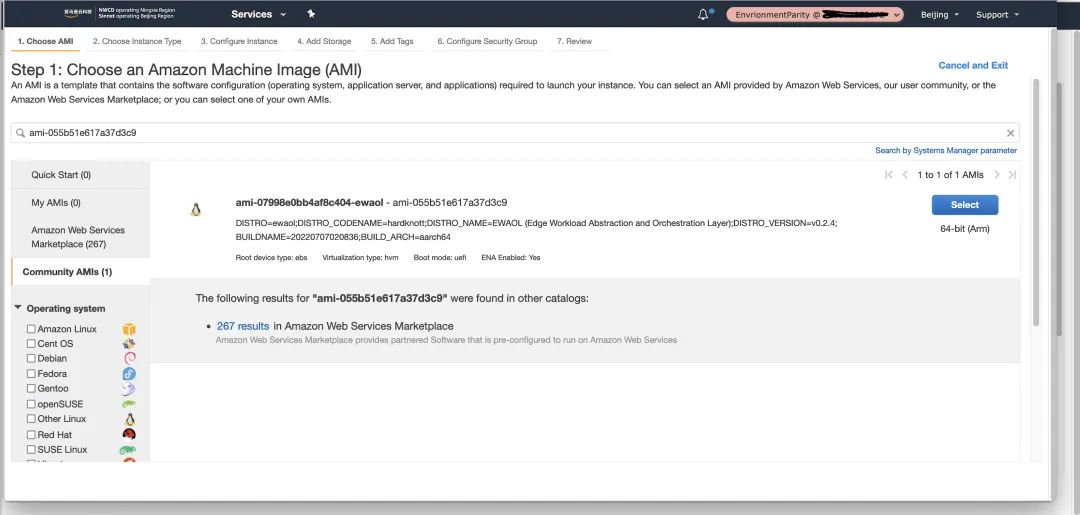Check the Amazon Linux filter
Viewport: 1080px width, 515px height.
coord(31,329)
